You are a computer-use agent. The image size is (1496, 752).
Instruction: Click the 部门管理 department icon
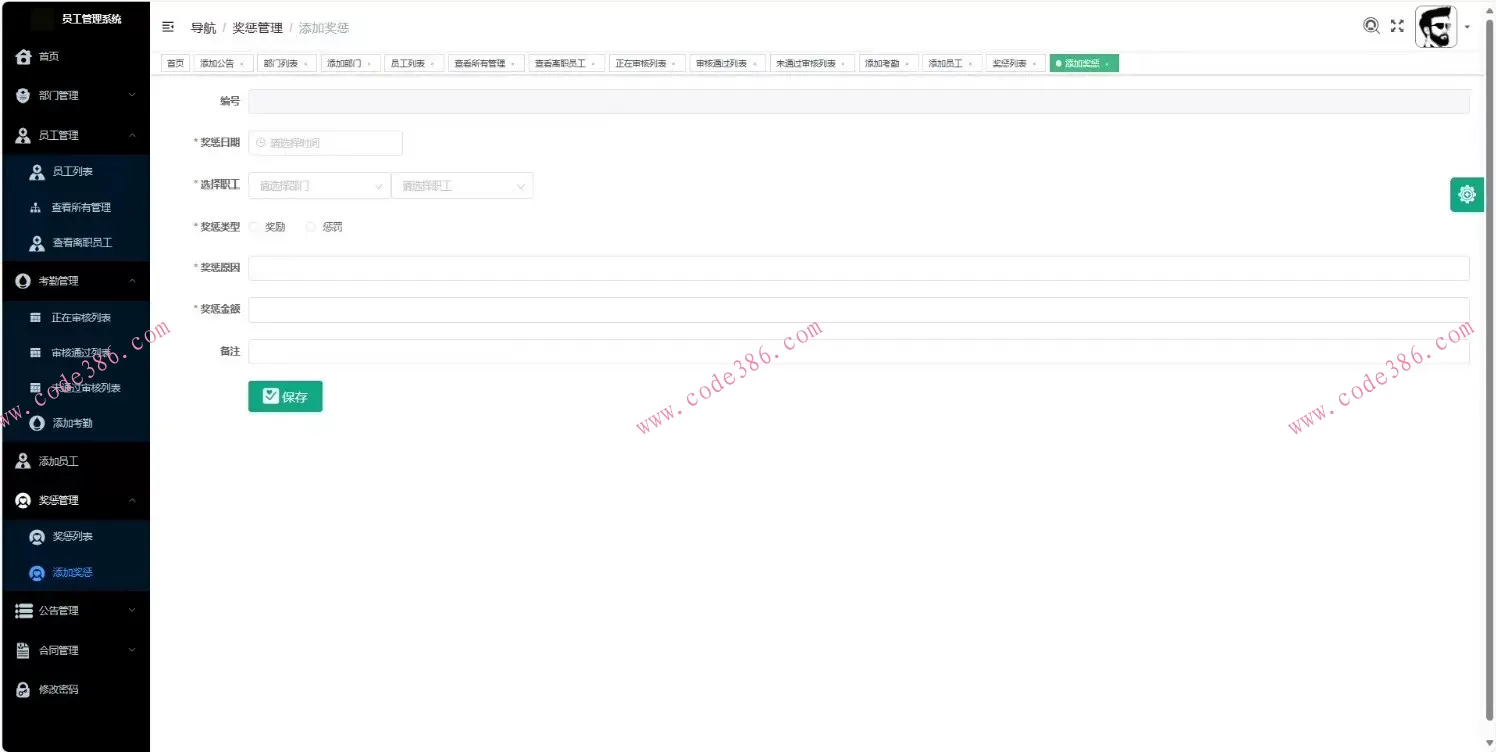click(24, 96)
